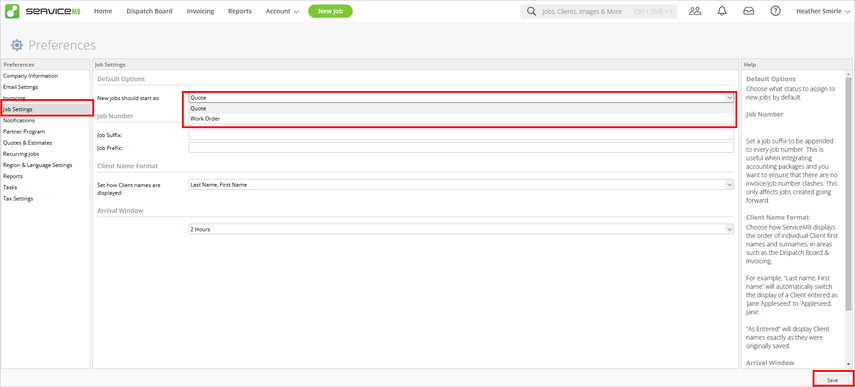
Task: Click the Job Suffix input field
Action: click(x=461, y=135)
